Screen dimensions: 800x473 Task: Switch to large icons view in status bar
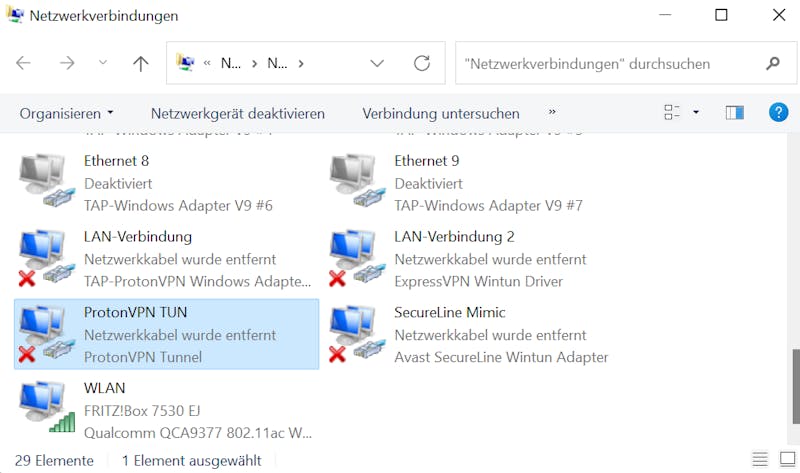click(x=787, y=459)
